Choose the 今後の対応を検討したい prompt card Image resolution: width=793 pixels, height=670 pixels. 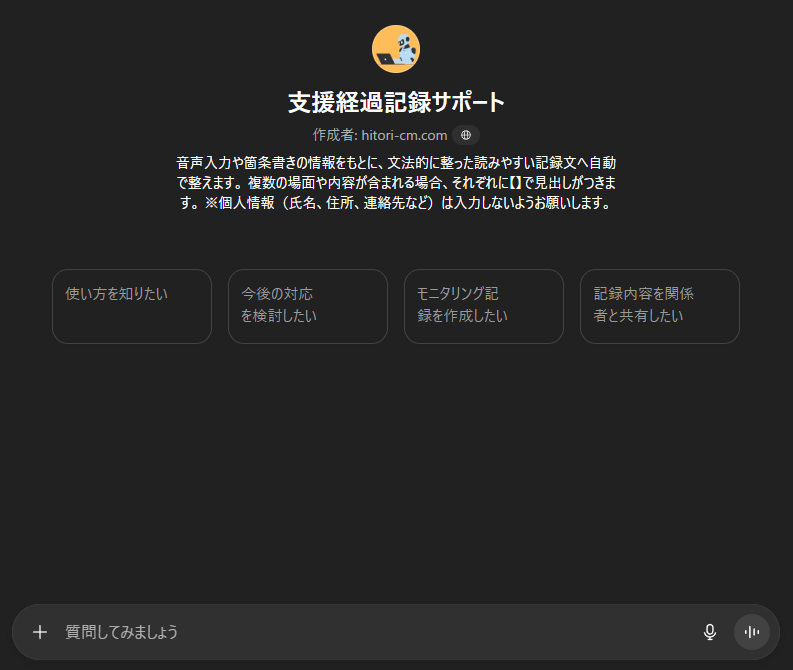click(x=308, y=306)
